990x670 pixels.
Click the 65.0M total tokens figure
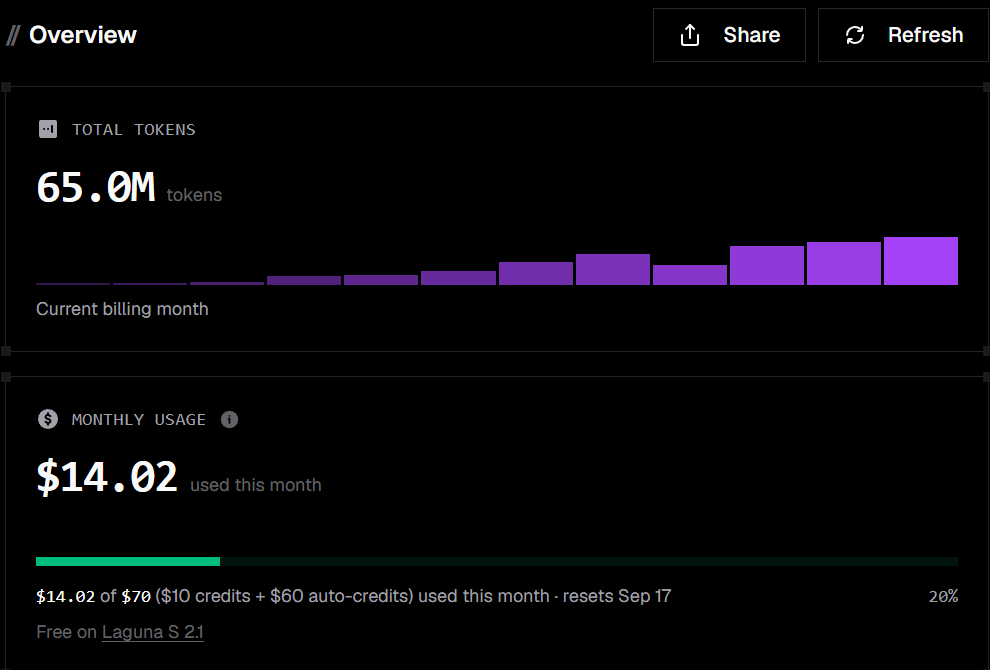tap(96, 188)
